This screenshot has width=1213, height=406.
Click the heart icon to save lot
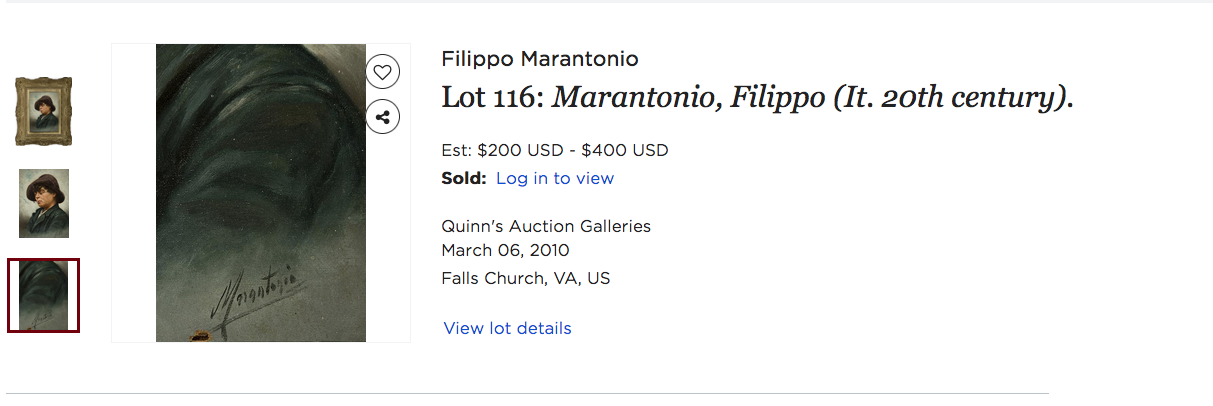point(383,72)
